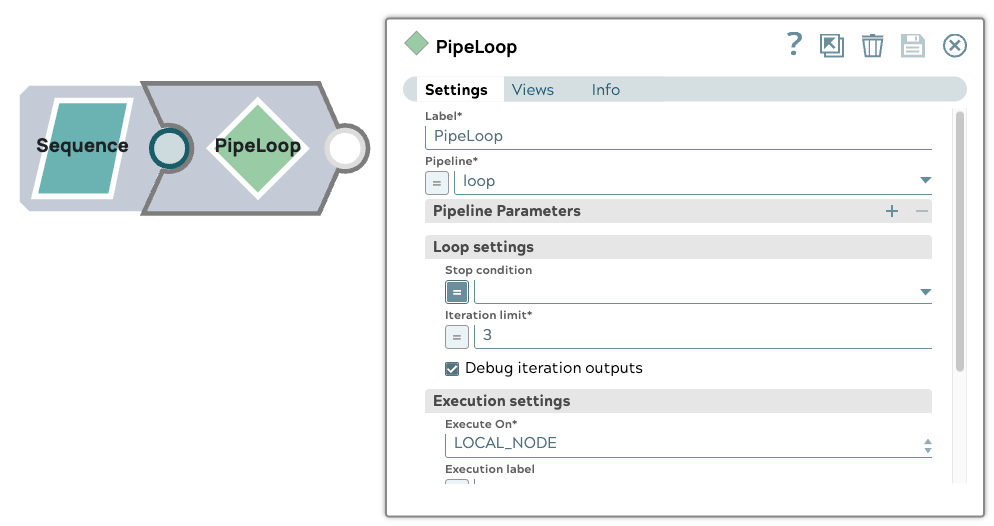This screenshot has width=994, height=526.
Task: Click the PipeLoop output view circle
Action: [346, 149]
